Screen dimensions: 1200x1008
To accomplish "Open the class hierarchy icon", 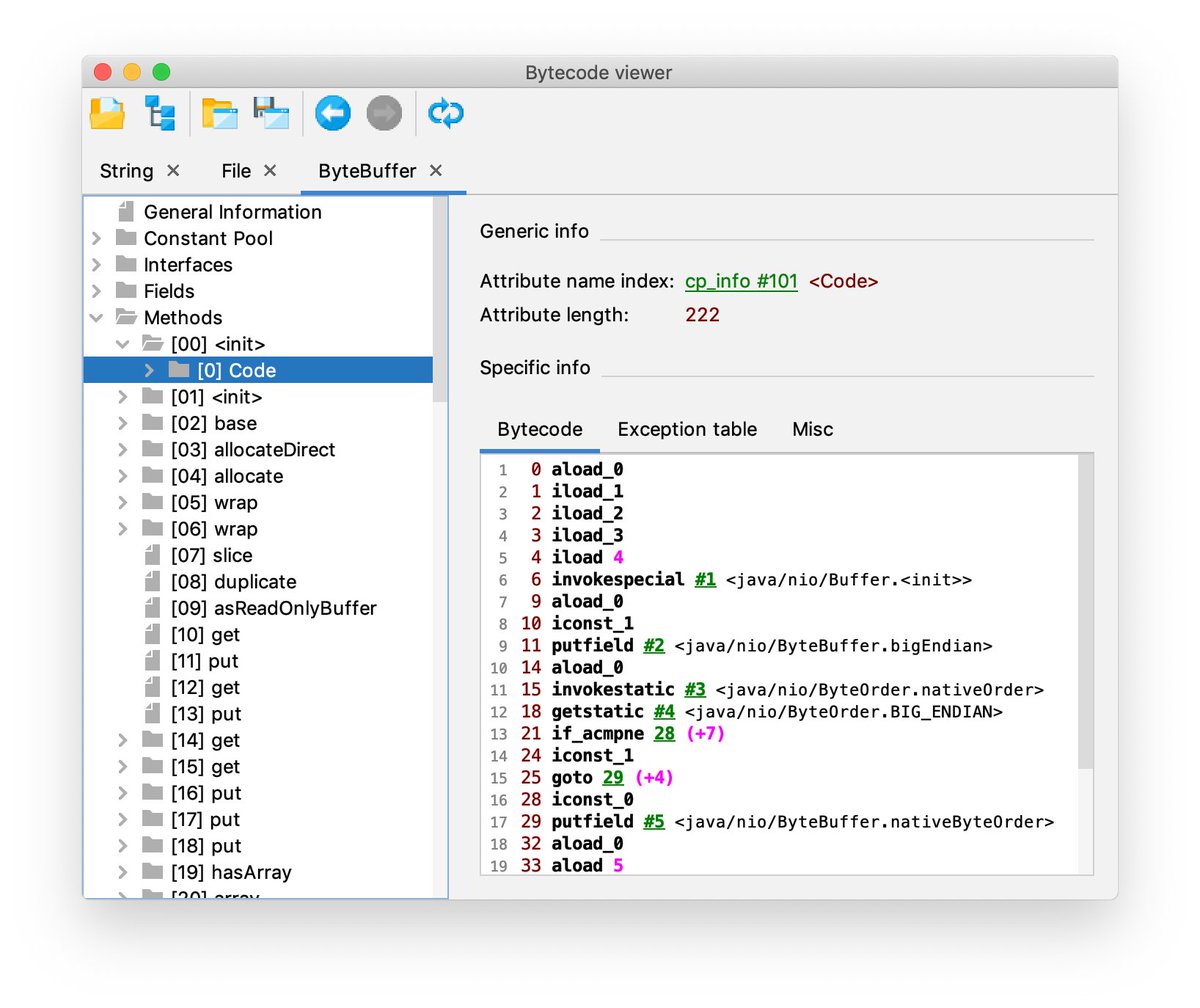I will pos(160,113).
